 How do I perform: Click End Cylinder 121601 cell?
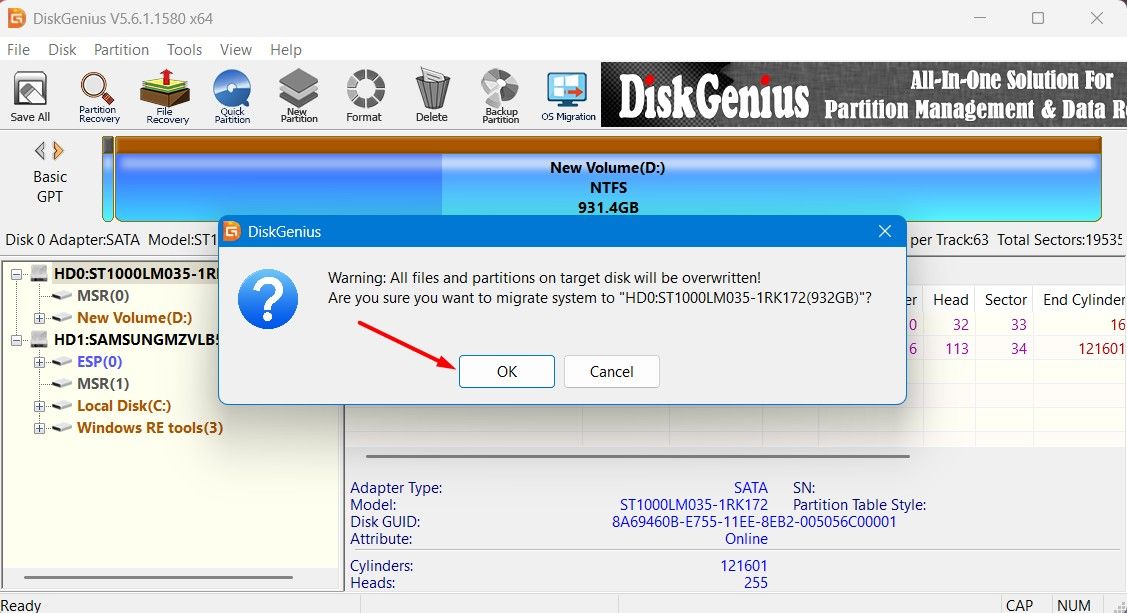click(x=1101, y=349)
